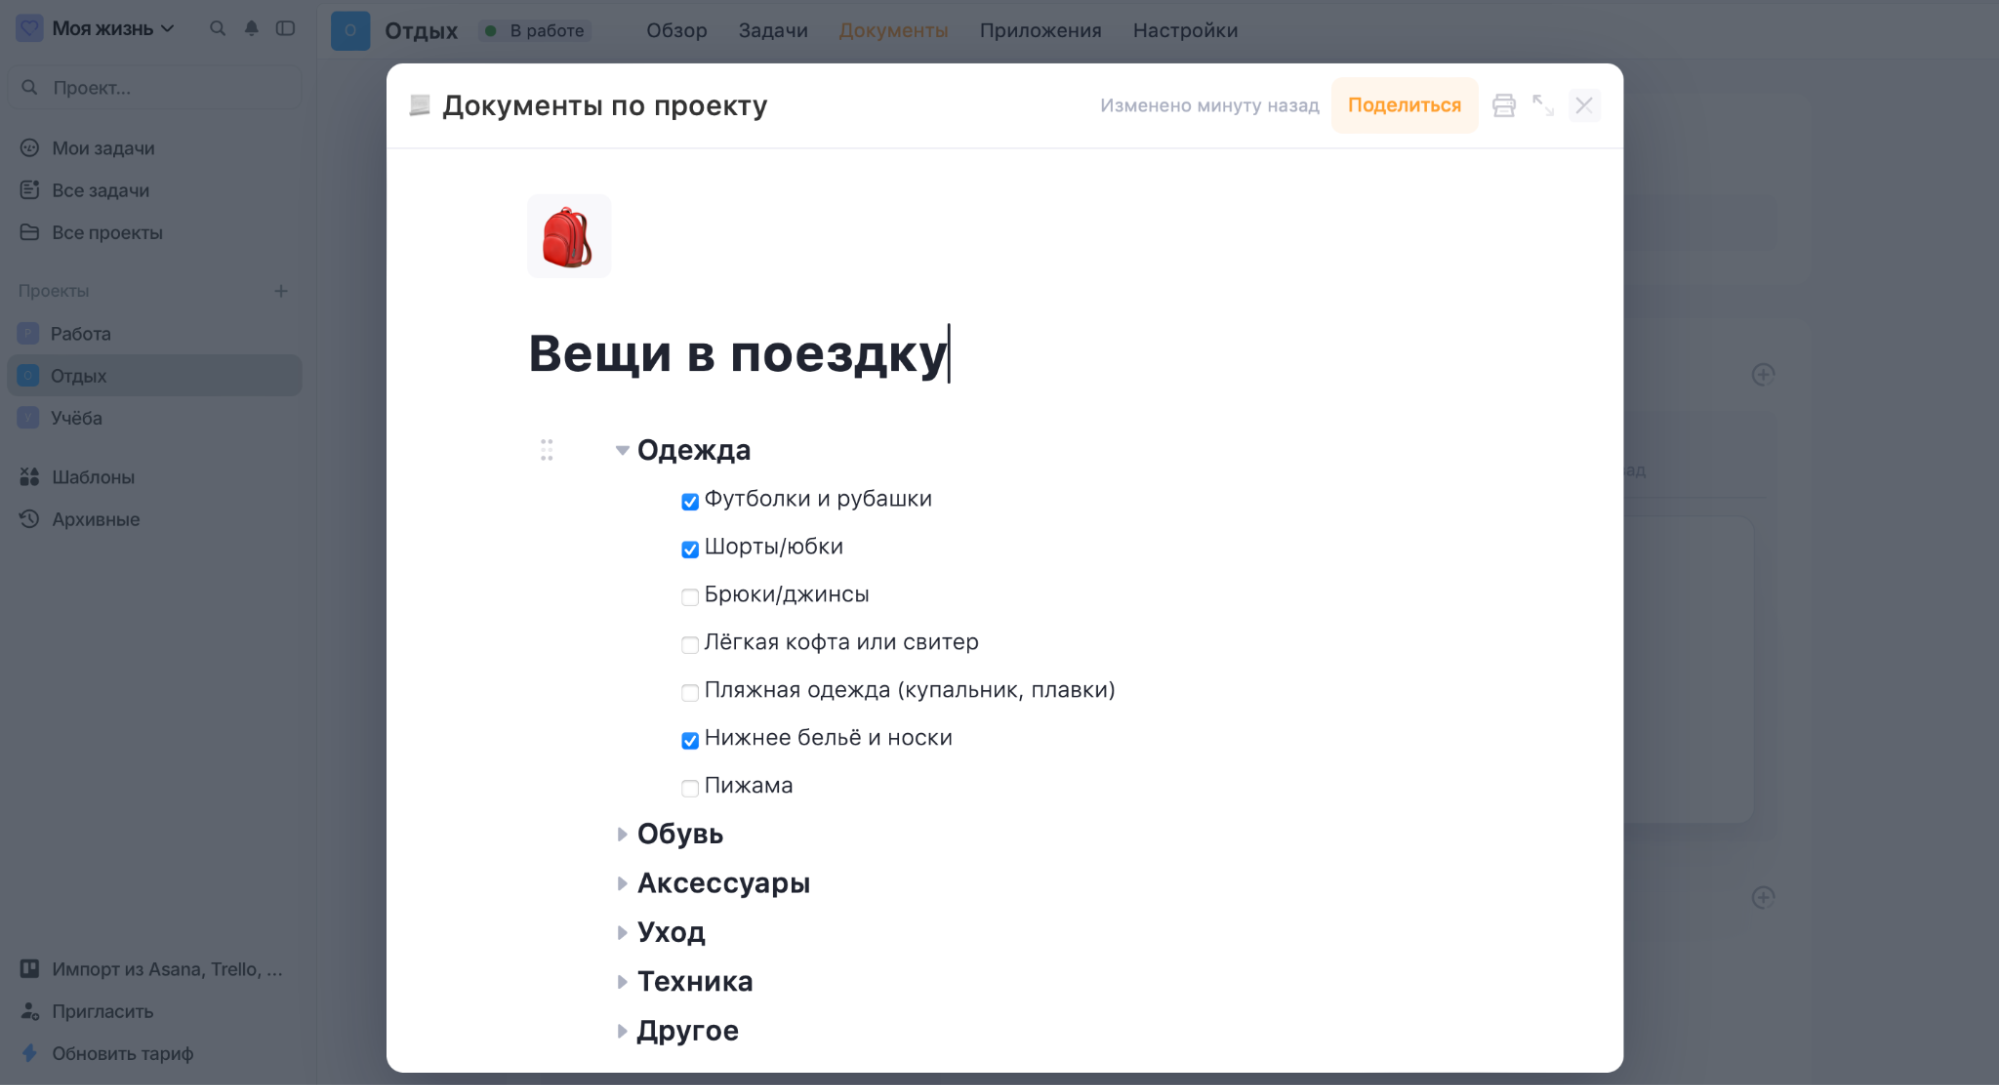Image resolution: width=1999 pixels, height=1086 pixels.
Task: Open the Моя жизнь workspace dropdown
Action: pos(110,28)
